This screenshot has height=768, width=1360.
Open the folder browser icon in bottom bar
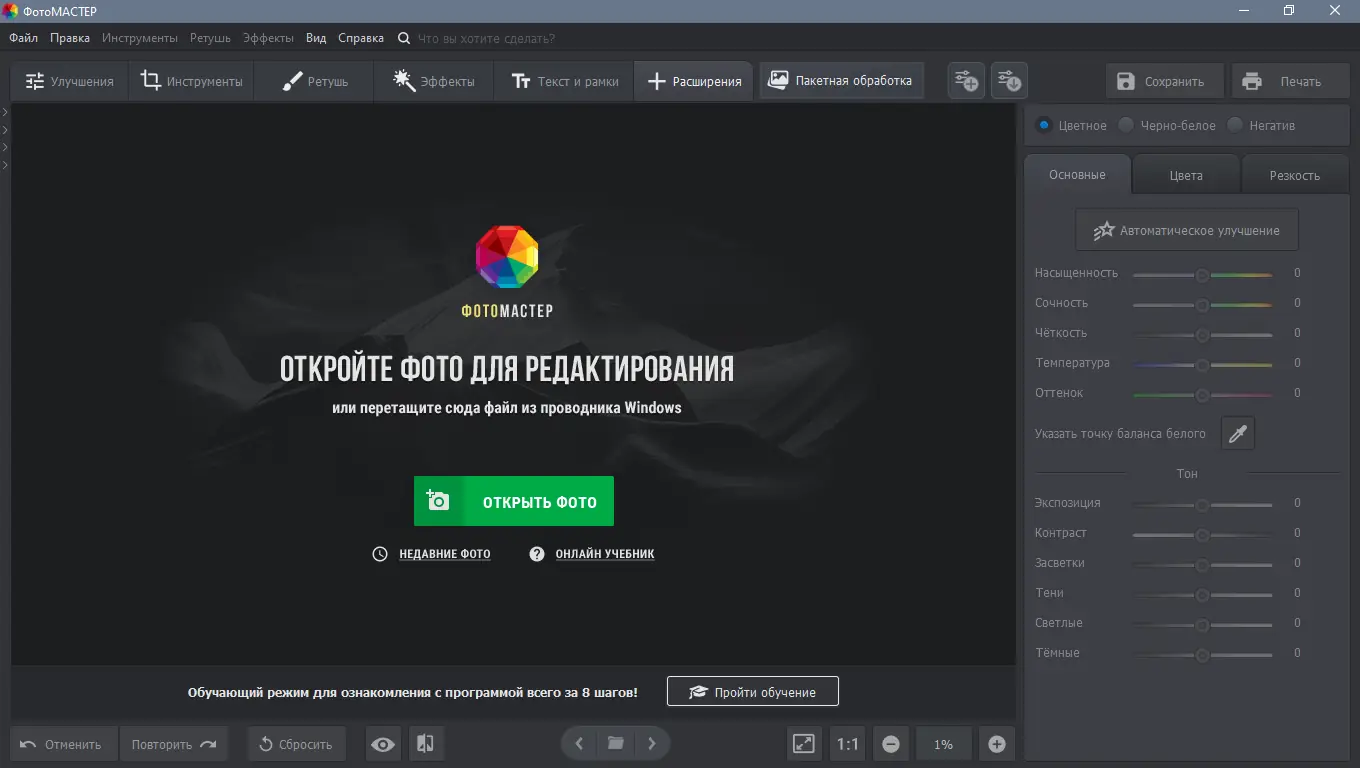click(x=616, y=744)
